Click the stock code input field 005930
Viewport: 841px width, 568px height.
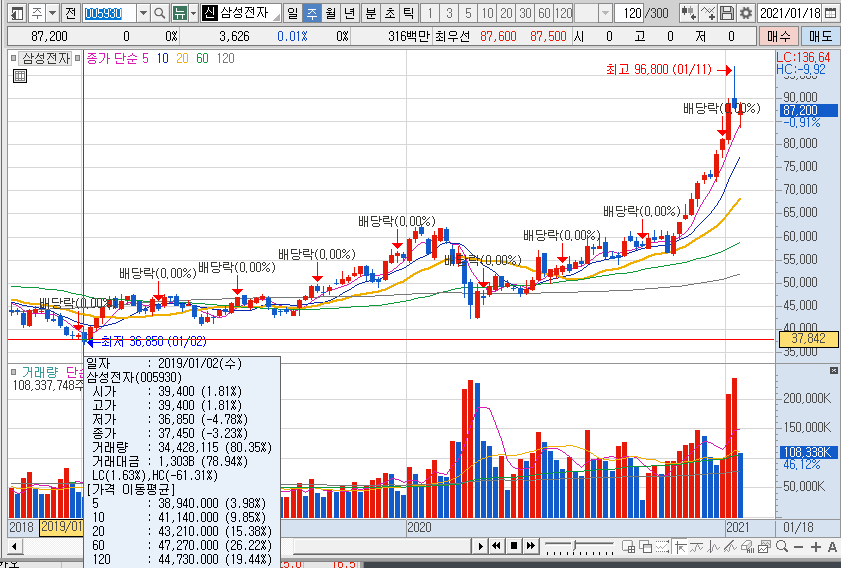[x=110, y=13]
